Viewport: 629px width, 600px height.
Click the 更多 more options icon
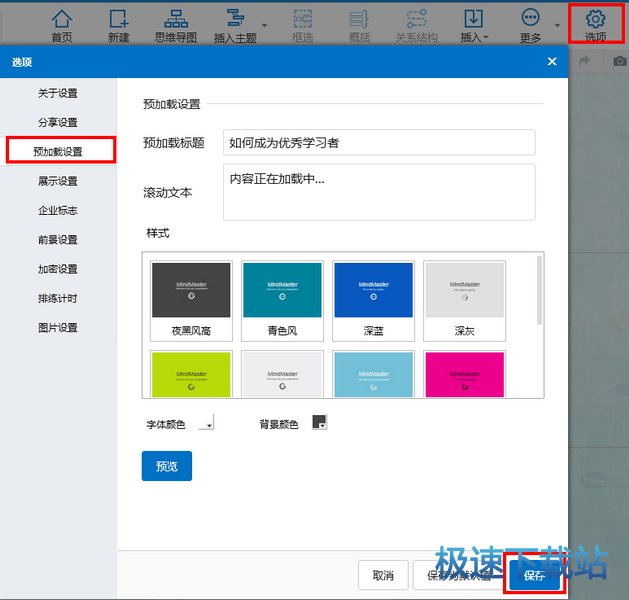(530, 25)
